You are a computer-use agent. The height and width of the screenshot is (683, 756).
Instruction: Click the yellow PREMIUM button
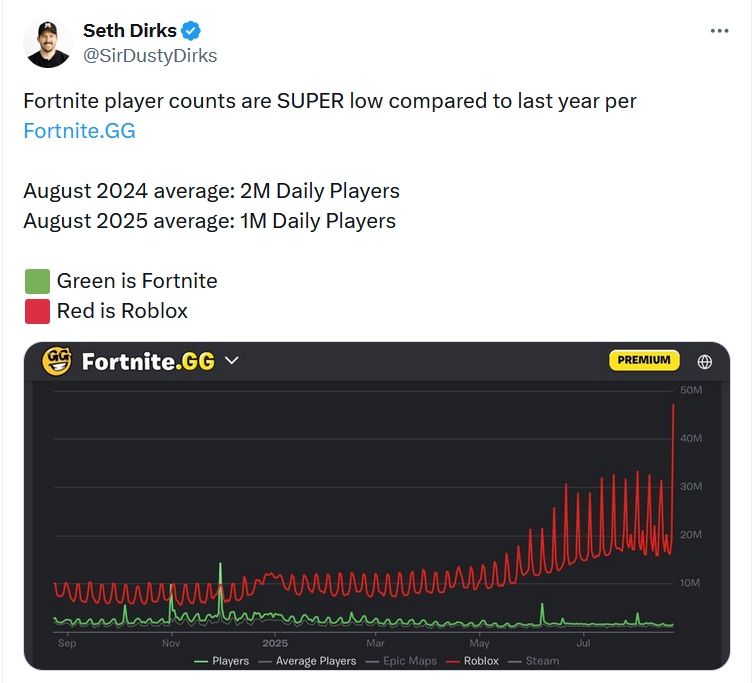[644, 360]
